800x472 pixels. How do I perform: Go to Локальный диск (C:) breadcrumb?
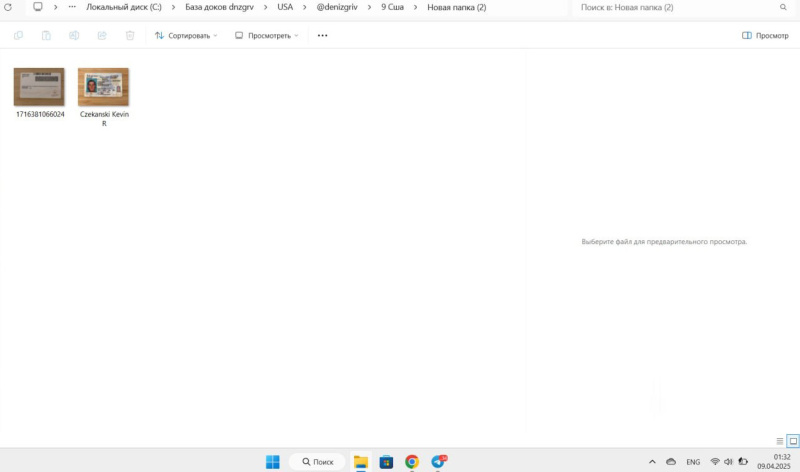click(124, 7)
